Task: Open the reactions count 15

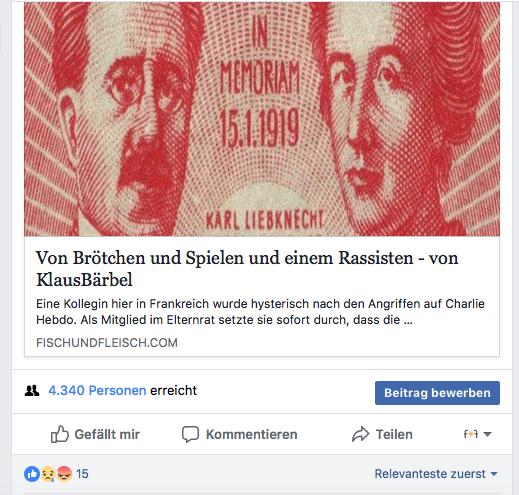Action: click(x=82, y=474)
